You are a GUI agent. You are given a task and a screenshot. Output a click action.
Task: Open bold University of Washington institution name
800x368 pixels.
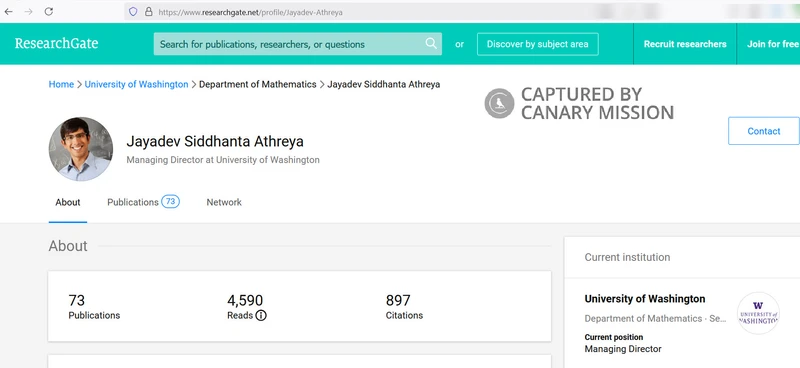click(x=645, y=299)
